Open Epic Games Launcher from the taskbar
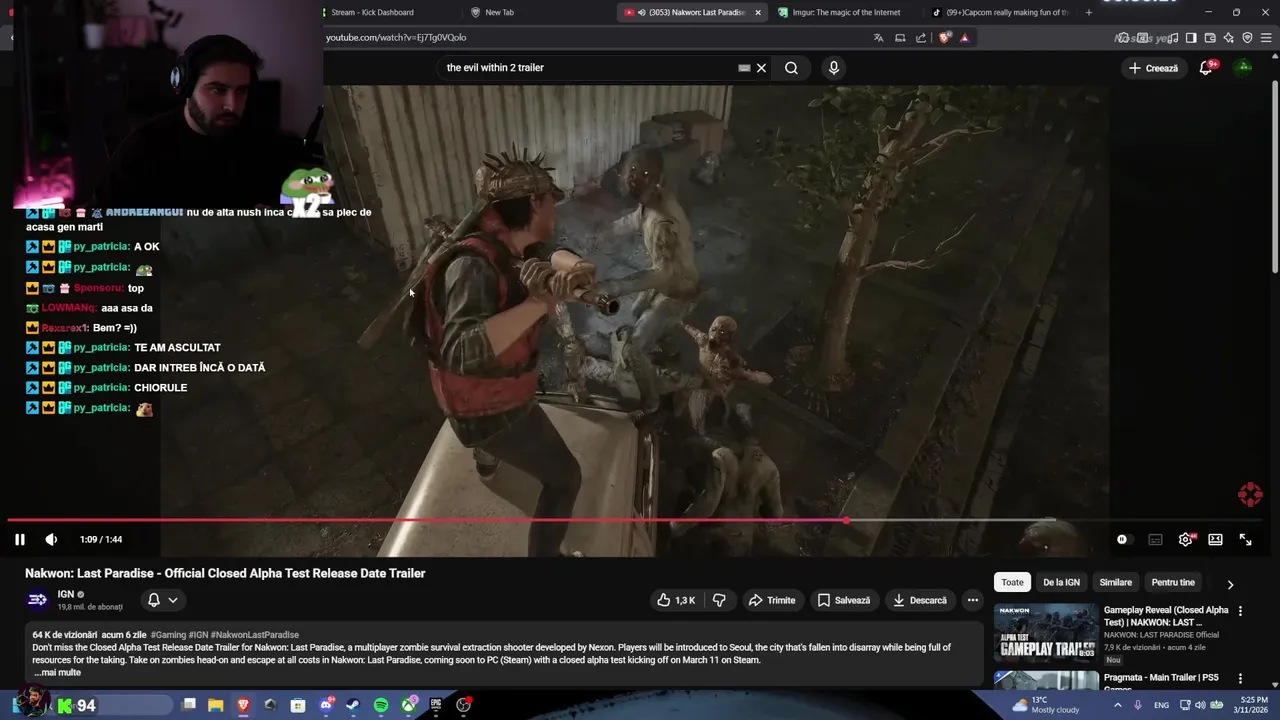This screenshot has width=1280, height=720. (435, 705)
